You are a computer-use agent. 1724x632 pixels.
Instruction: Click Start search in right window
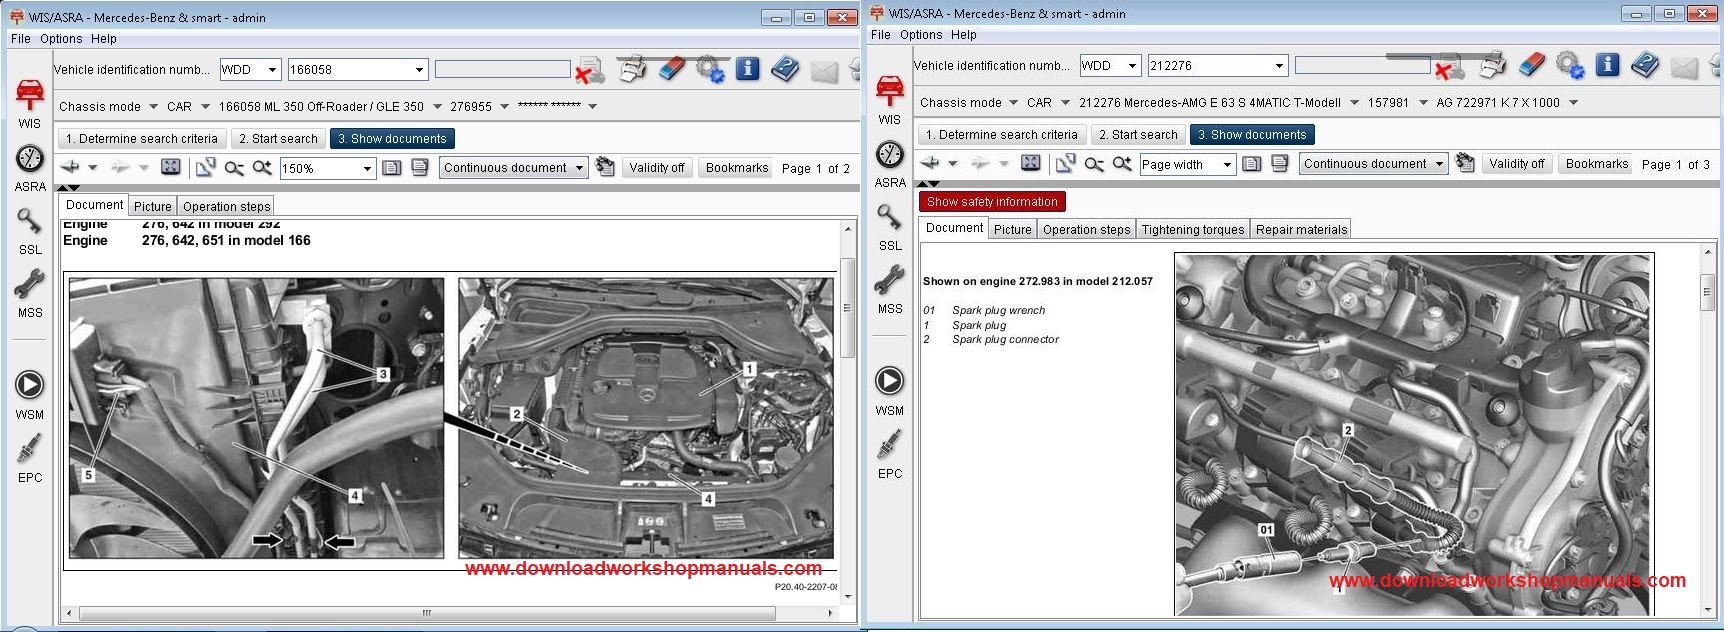pos(1138,135)
